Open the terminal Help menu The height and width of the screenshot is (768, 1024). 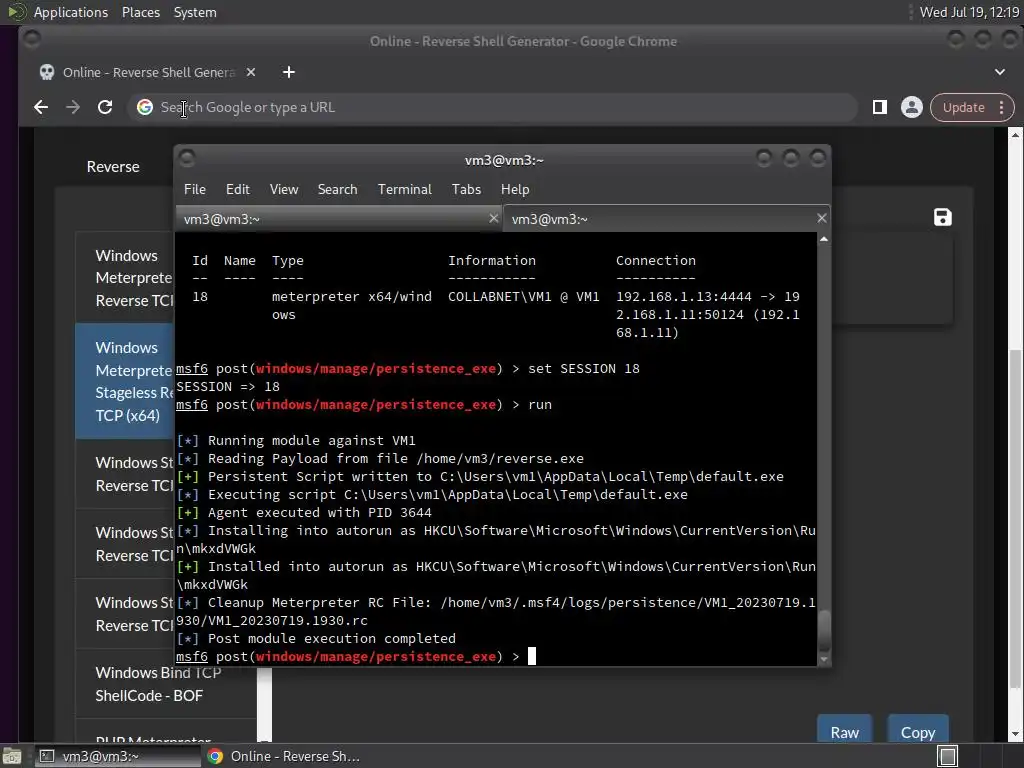(x=515, y=189)
